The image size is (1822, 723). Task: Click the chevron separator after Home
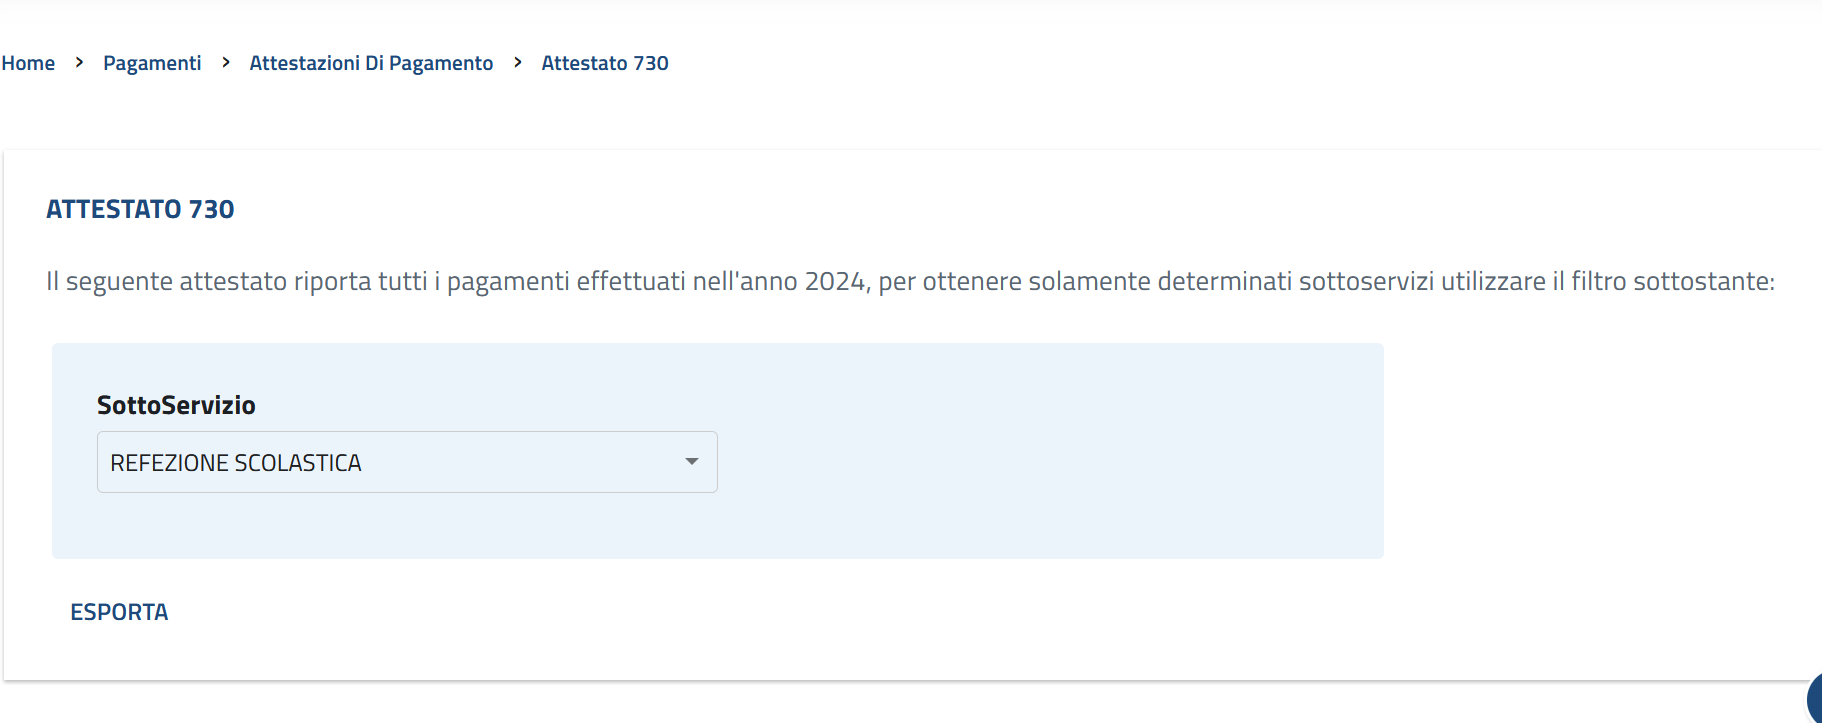79,62
